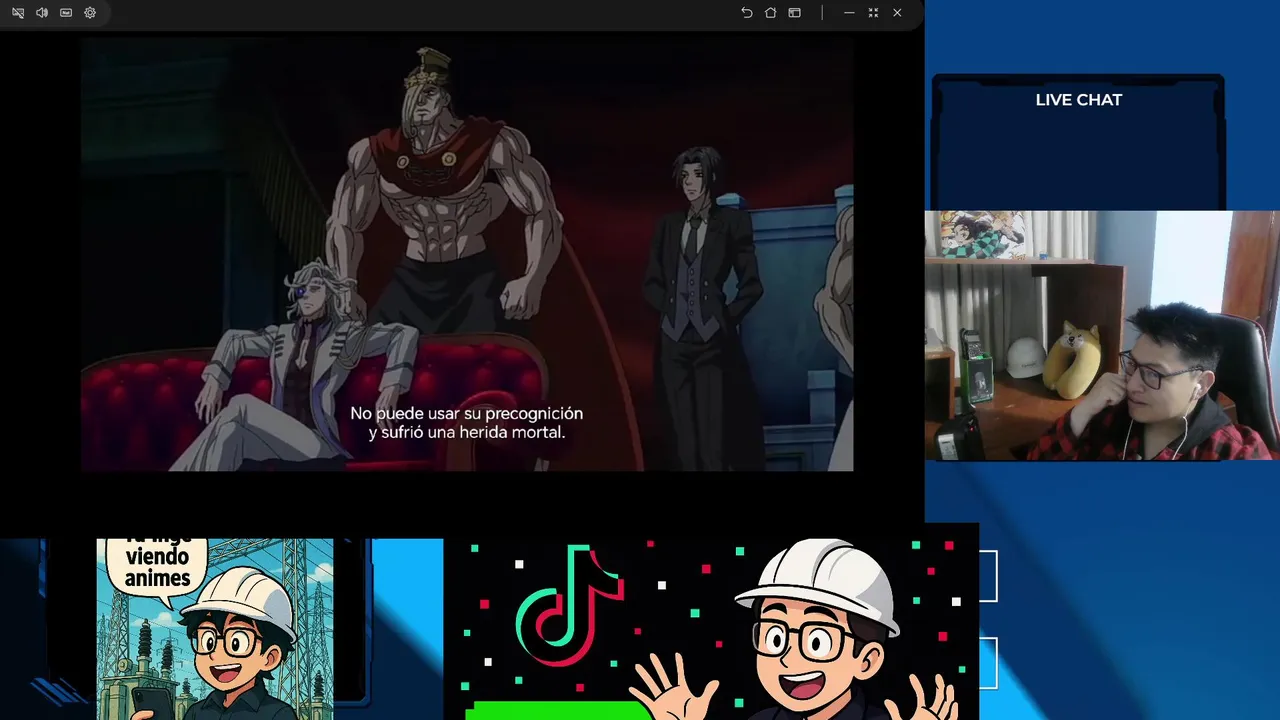The width and height of the screenshot is (1280, 720).
Task: Click the keyboard icon in top toolbar
Action: click(x=66, y=13)
